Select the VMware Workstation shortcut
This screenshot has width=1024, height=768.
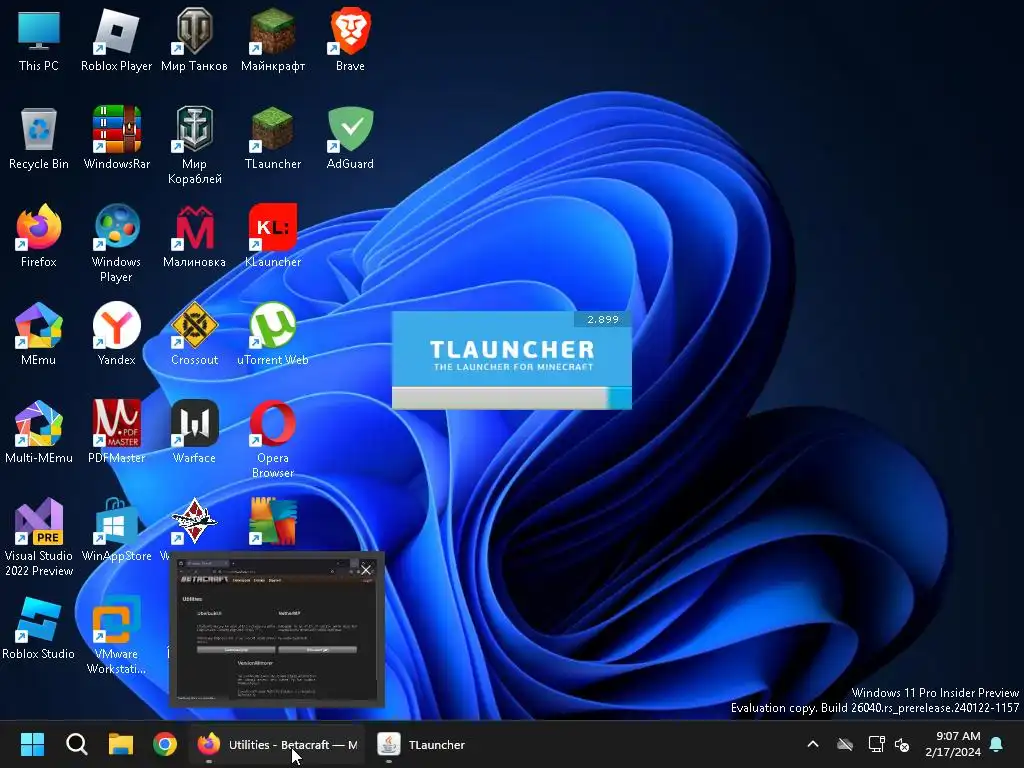pos(116,635)
